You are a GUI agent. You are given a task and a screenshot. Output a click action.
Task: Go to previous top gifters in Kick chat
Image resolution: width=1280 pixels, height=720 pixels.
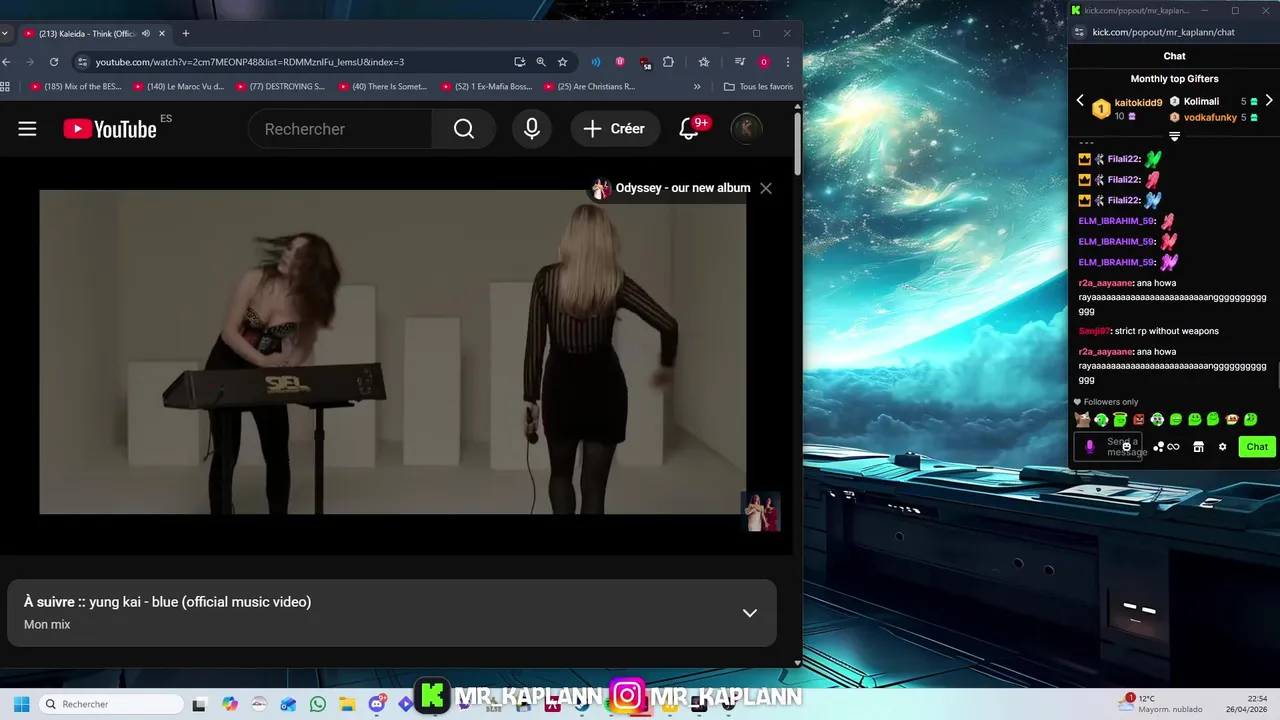[x=1080, y=101]
